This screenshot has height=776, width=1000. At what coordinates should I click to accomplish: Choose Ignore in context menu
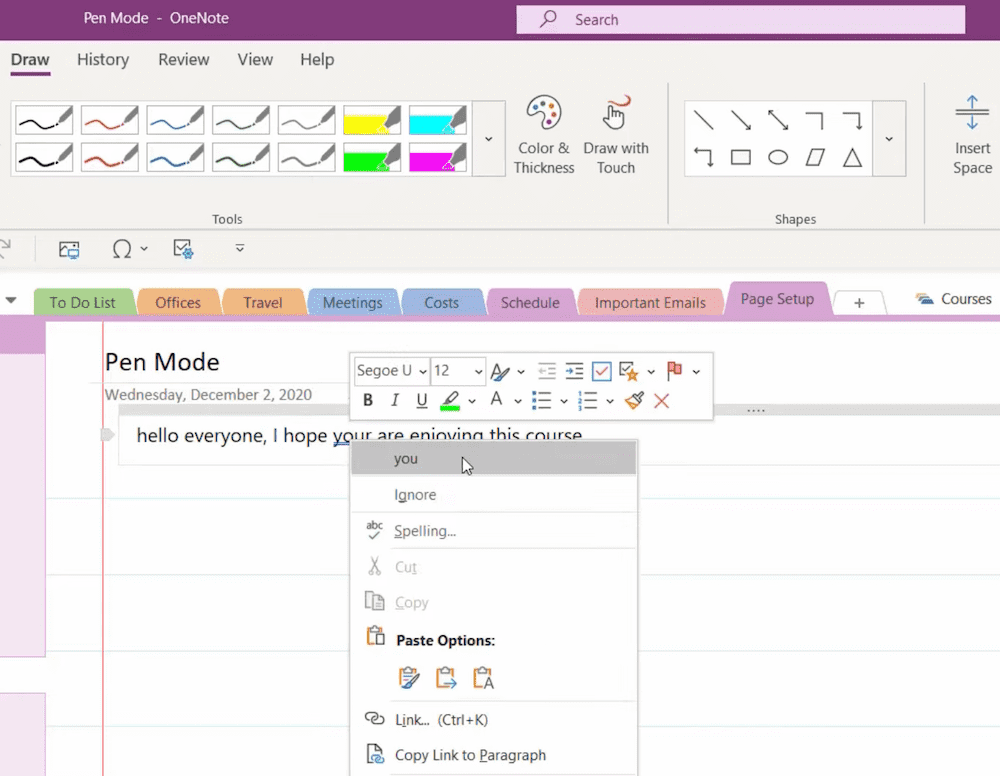pyautogui.click(x=494, y=495)
